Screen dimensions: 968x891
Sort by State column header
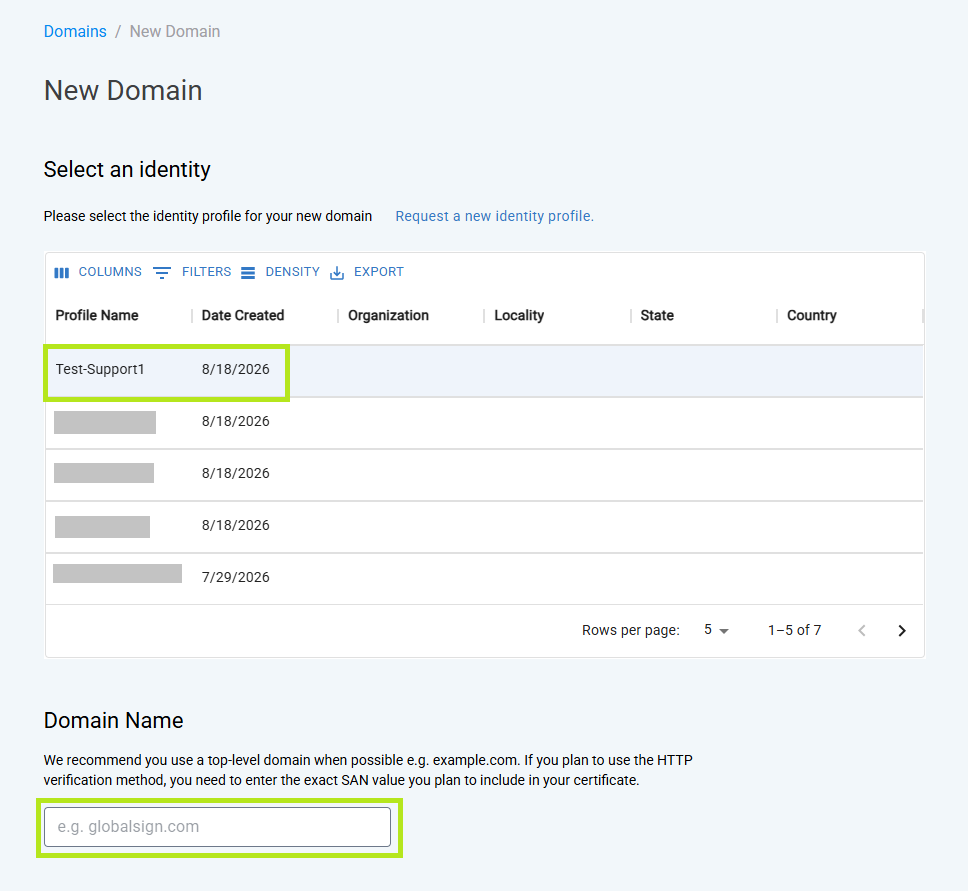point(657,316)
